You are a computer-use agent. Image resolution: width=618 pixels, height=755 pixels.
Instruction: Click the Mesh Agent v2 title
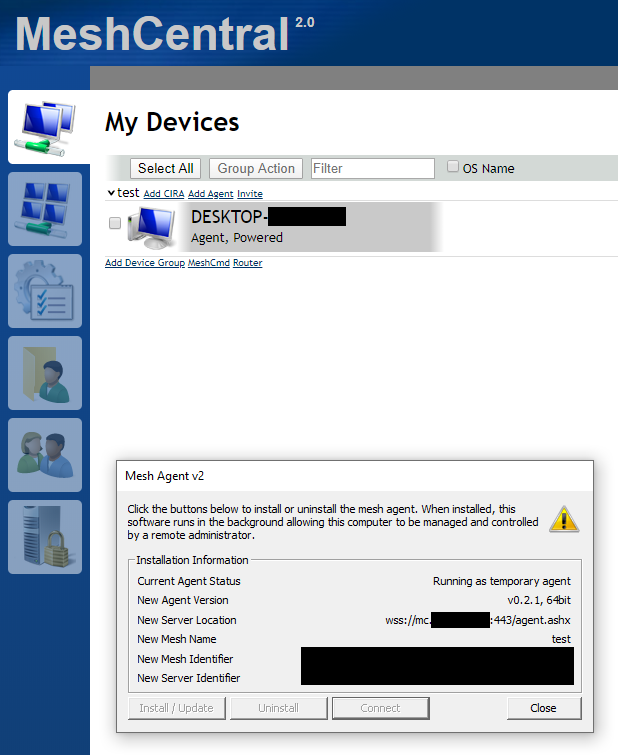click(164, 476)
